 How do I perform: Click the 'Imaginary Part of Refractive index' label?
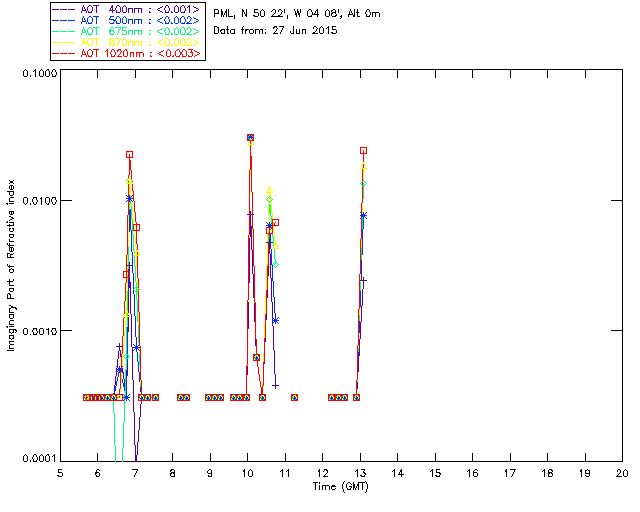[x=11, y=265]
